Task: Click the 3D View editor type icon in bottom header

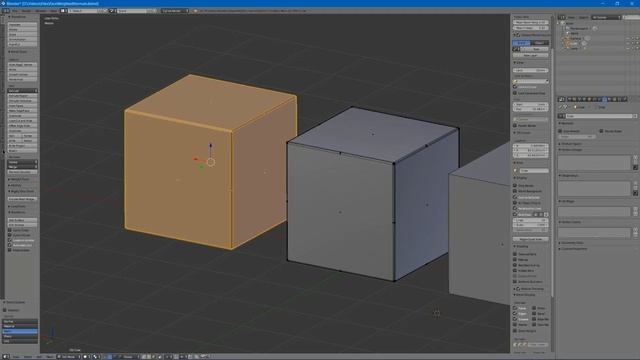Action: coord(6,356)
